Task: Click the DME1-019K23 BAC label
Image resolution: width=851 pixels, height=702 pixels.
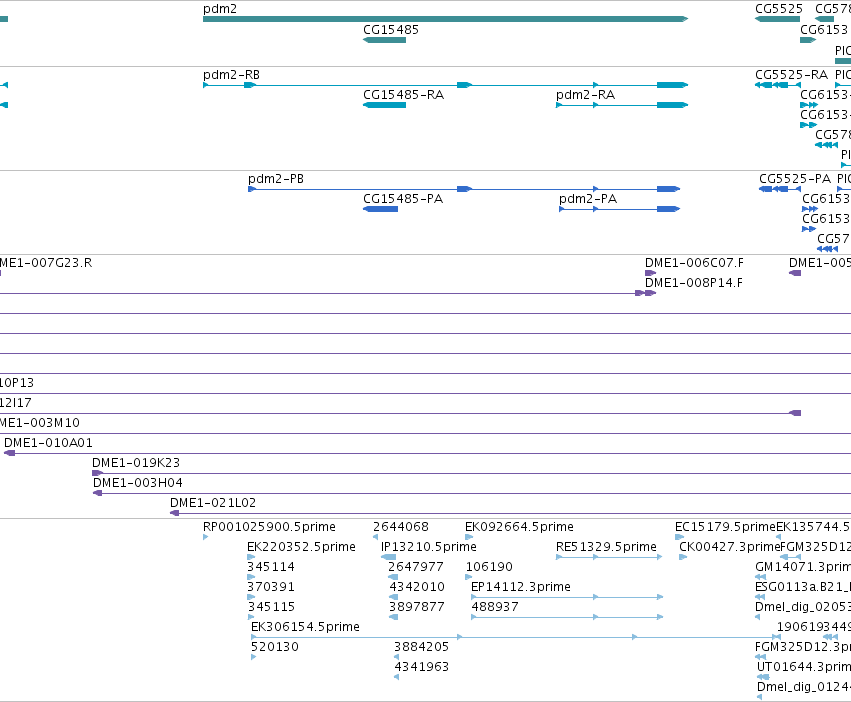Action: pyautogui.click(x=136, y=463)
